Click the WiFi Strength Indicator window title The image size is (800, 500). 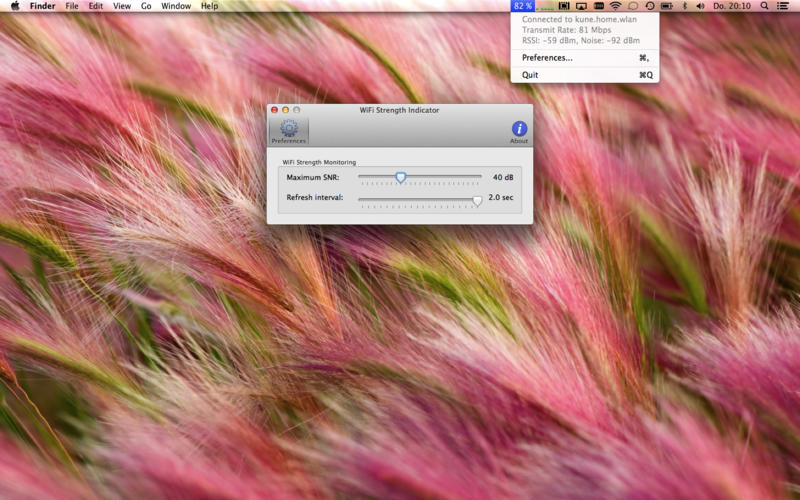(x=399, y=110)
